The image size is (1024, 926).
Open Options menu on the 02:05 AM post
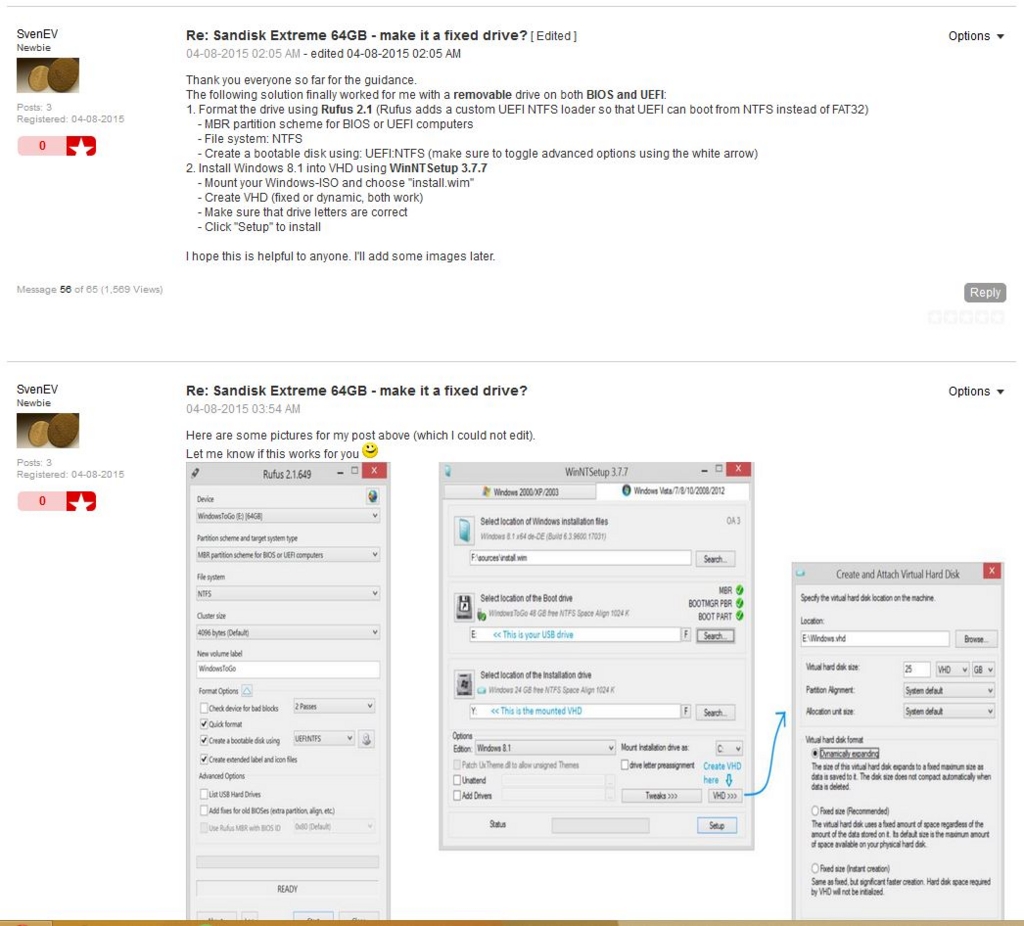(x=976, y=36)
